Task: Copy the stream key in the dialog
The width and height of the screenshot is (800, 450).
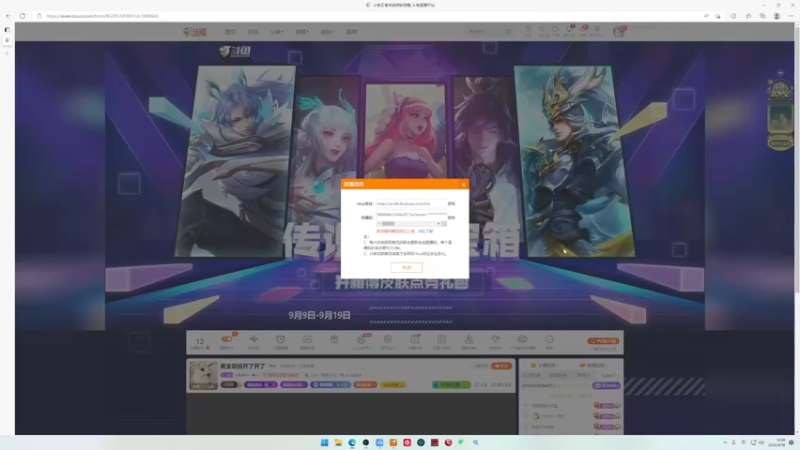Action: coord(452,217)
